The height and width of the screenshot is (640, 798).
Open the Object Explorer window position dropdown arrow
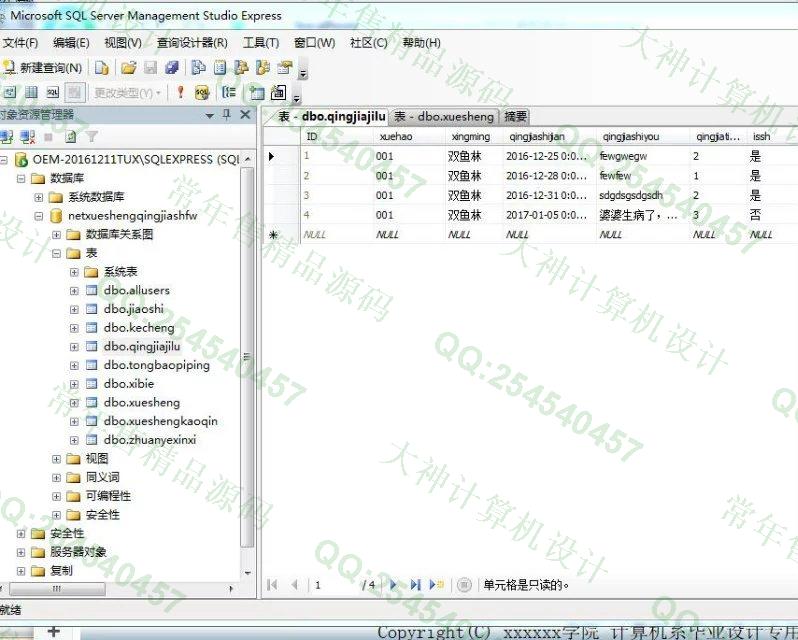[x=209, y=115]
